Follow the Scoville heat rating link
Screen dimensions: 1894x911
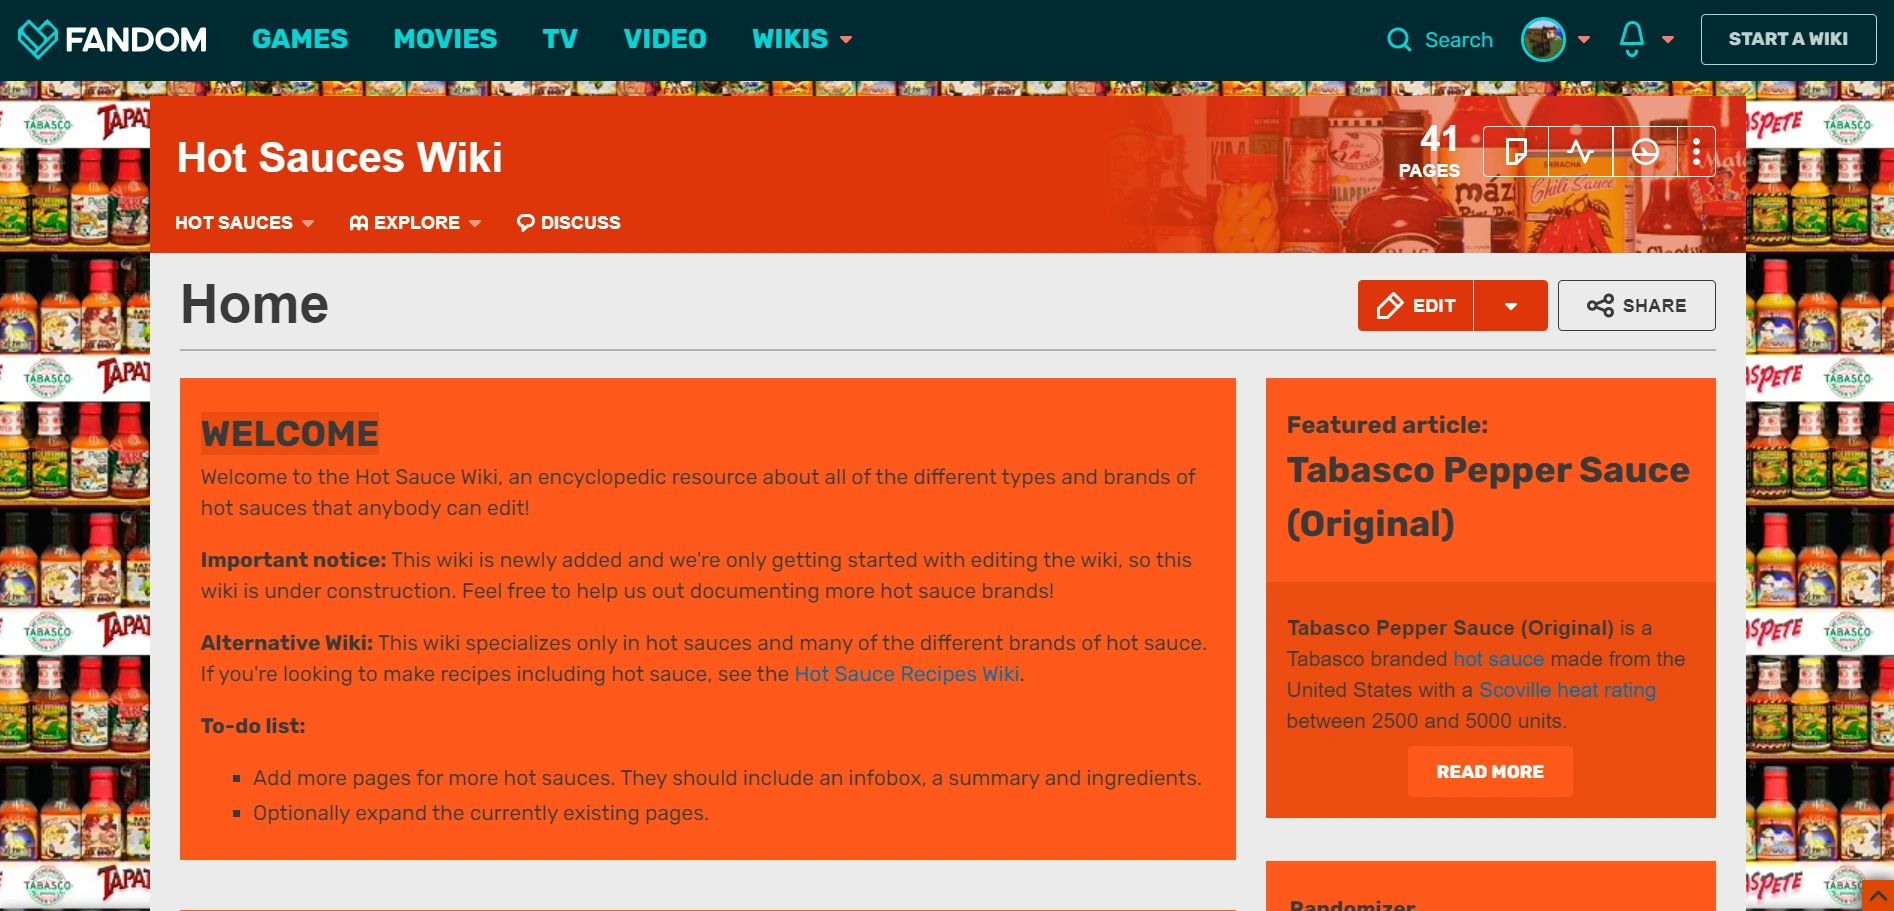(1567, 690)
